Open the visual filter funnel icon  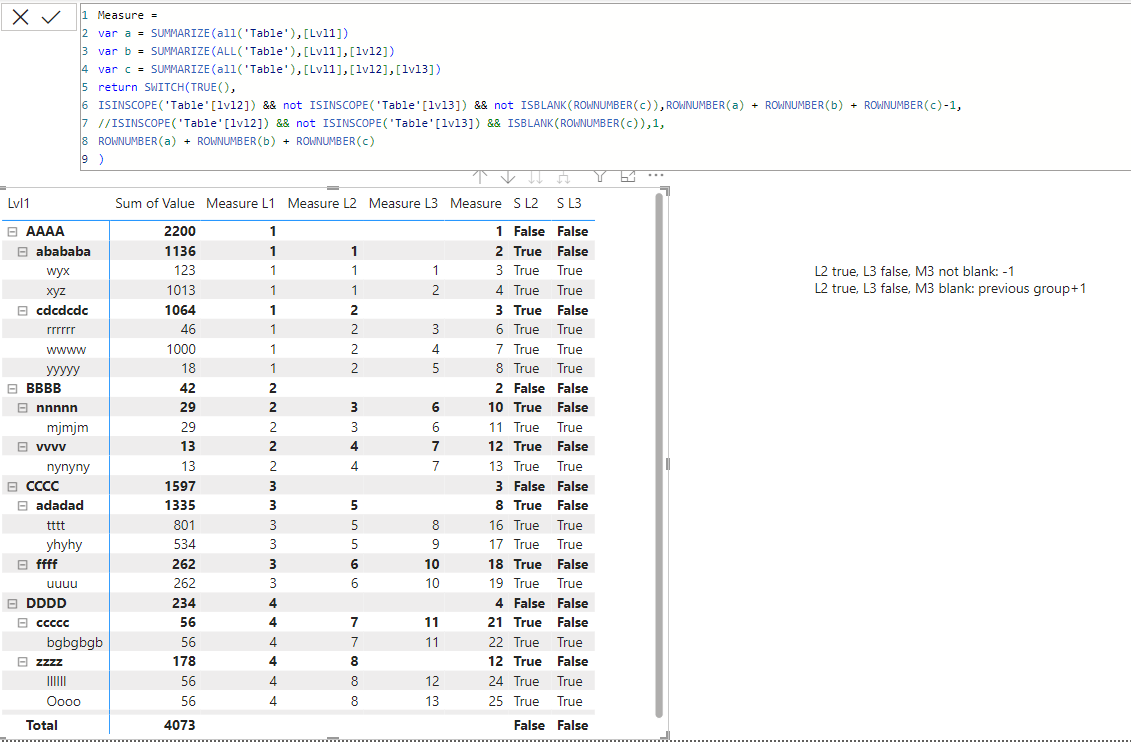point(599,175)
